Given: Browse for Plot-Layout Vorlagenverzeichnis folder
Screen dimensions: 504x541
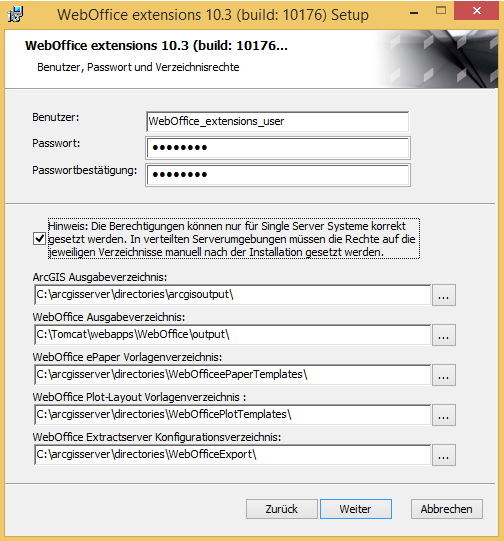Looking at the screenshot, I should [444, 415].
